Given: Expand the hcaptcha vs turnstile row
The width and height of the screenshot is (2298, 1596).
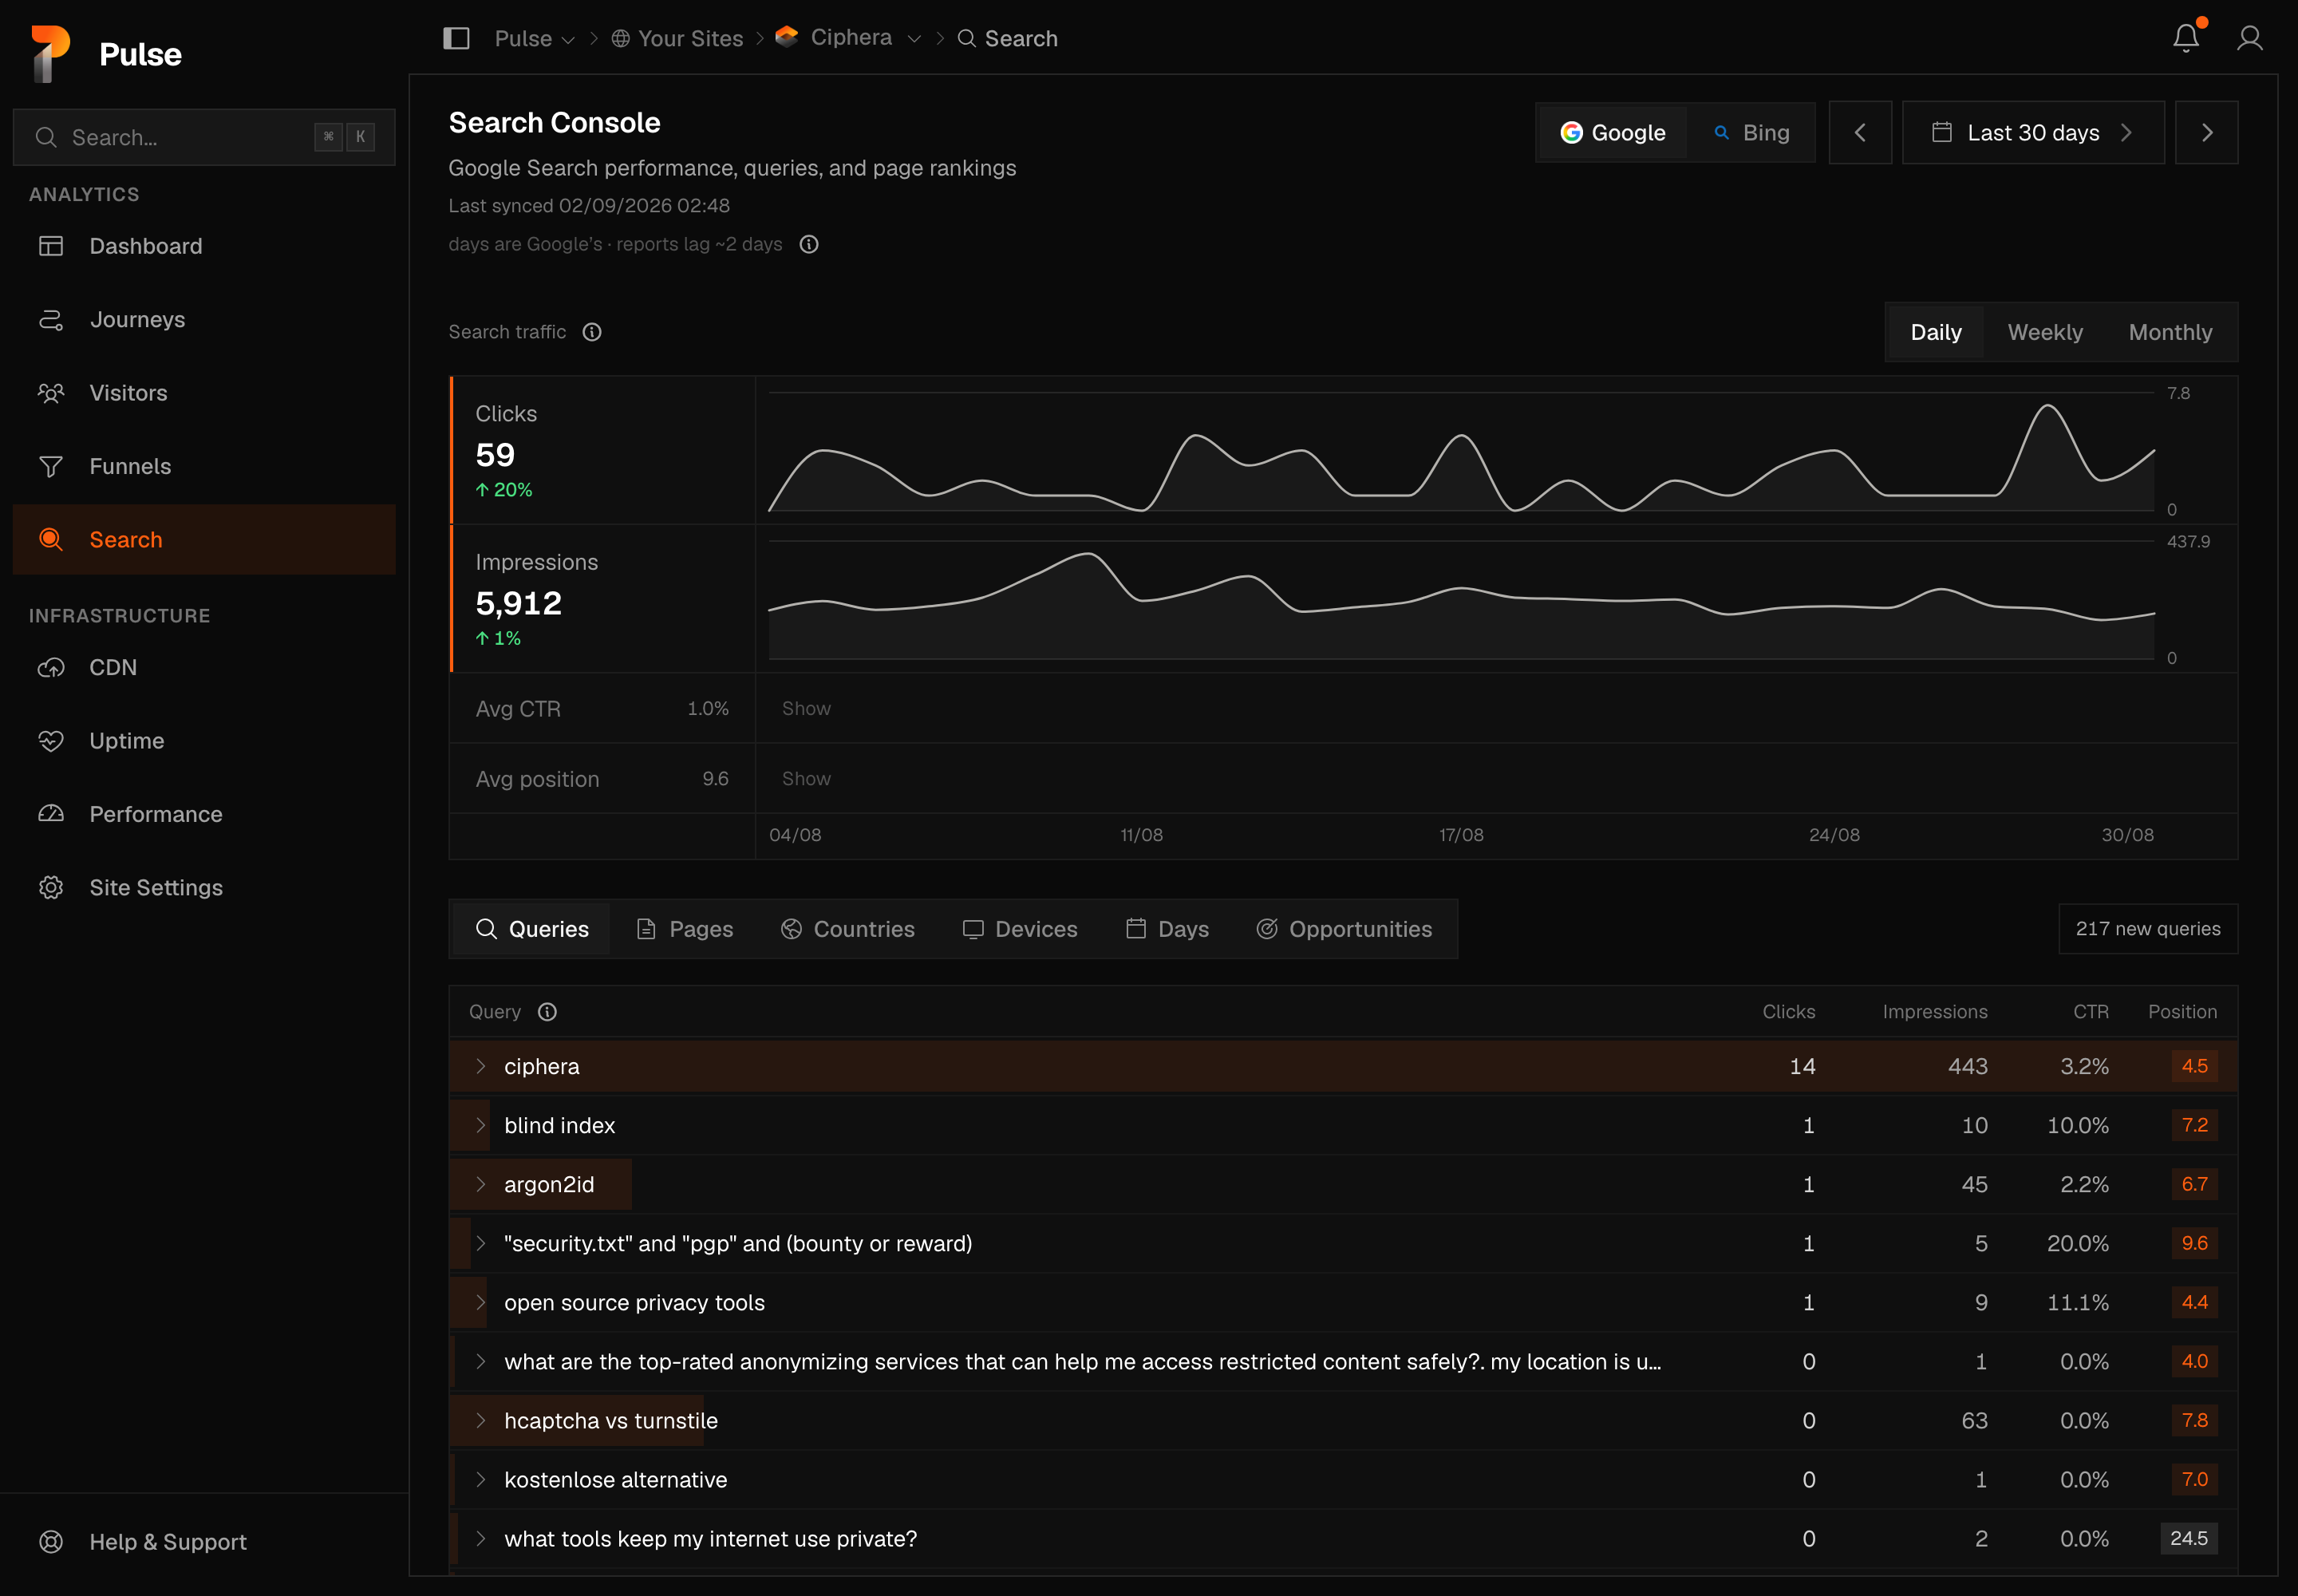Looking at the screenshot, I should [x=481, y=1420].
